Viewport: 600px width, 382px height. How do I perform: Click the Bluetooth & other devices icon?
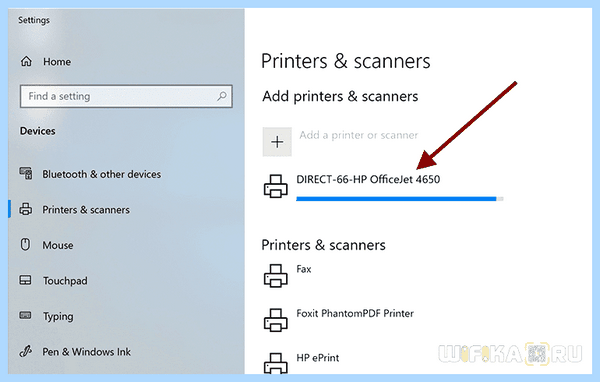[26, 174]
